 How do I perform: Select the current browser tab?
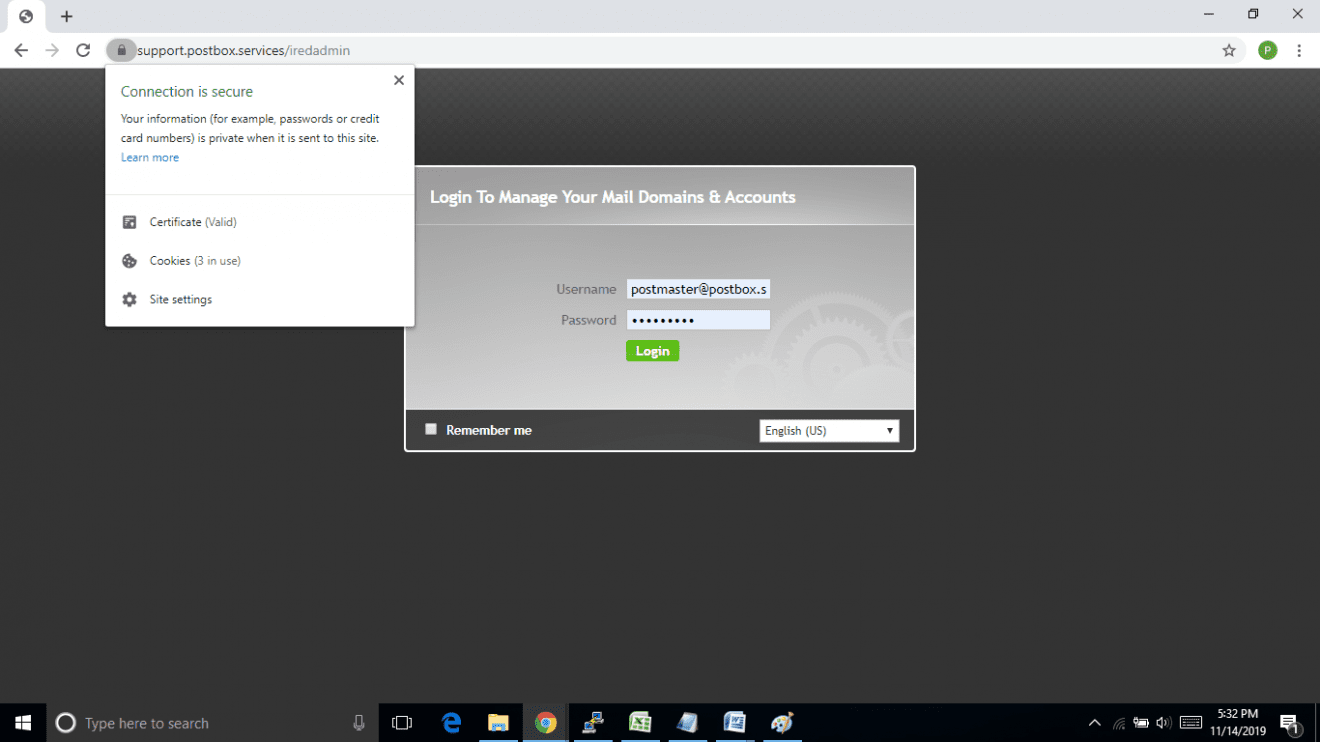pos(26,16)
